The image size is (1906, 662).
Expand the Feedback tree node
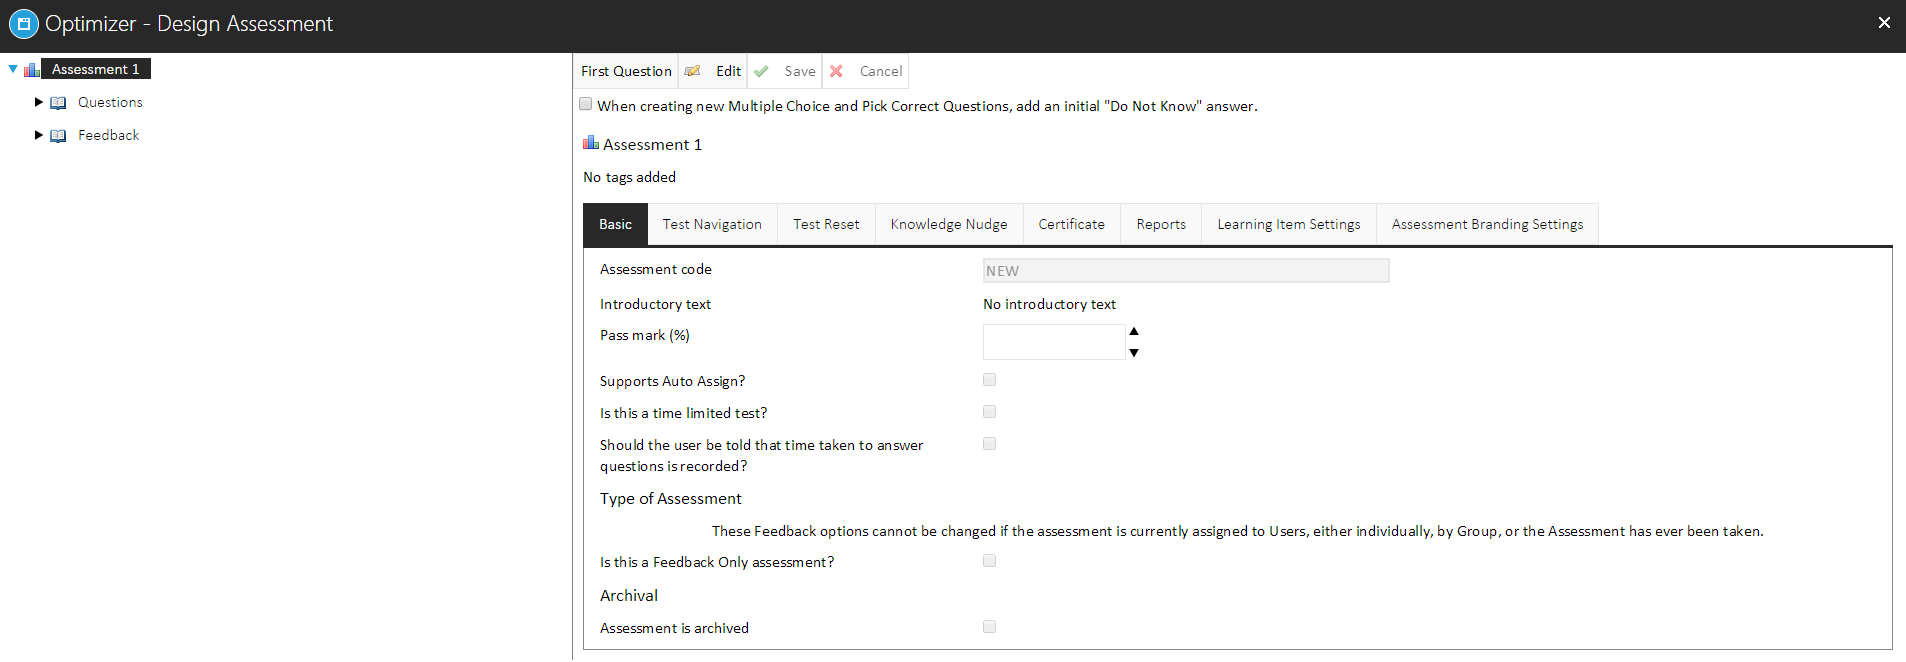[x=39, y=135]
